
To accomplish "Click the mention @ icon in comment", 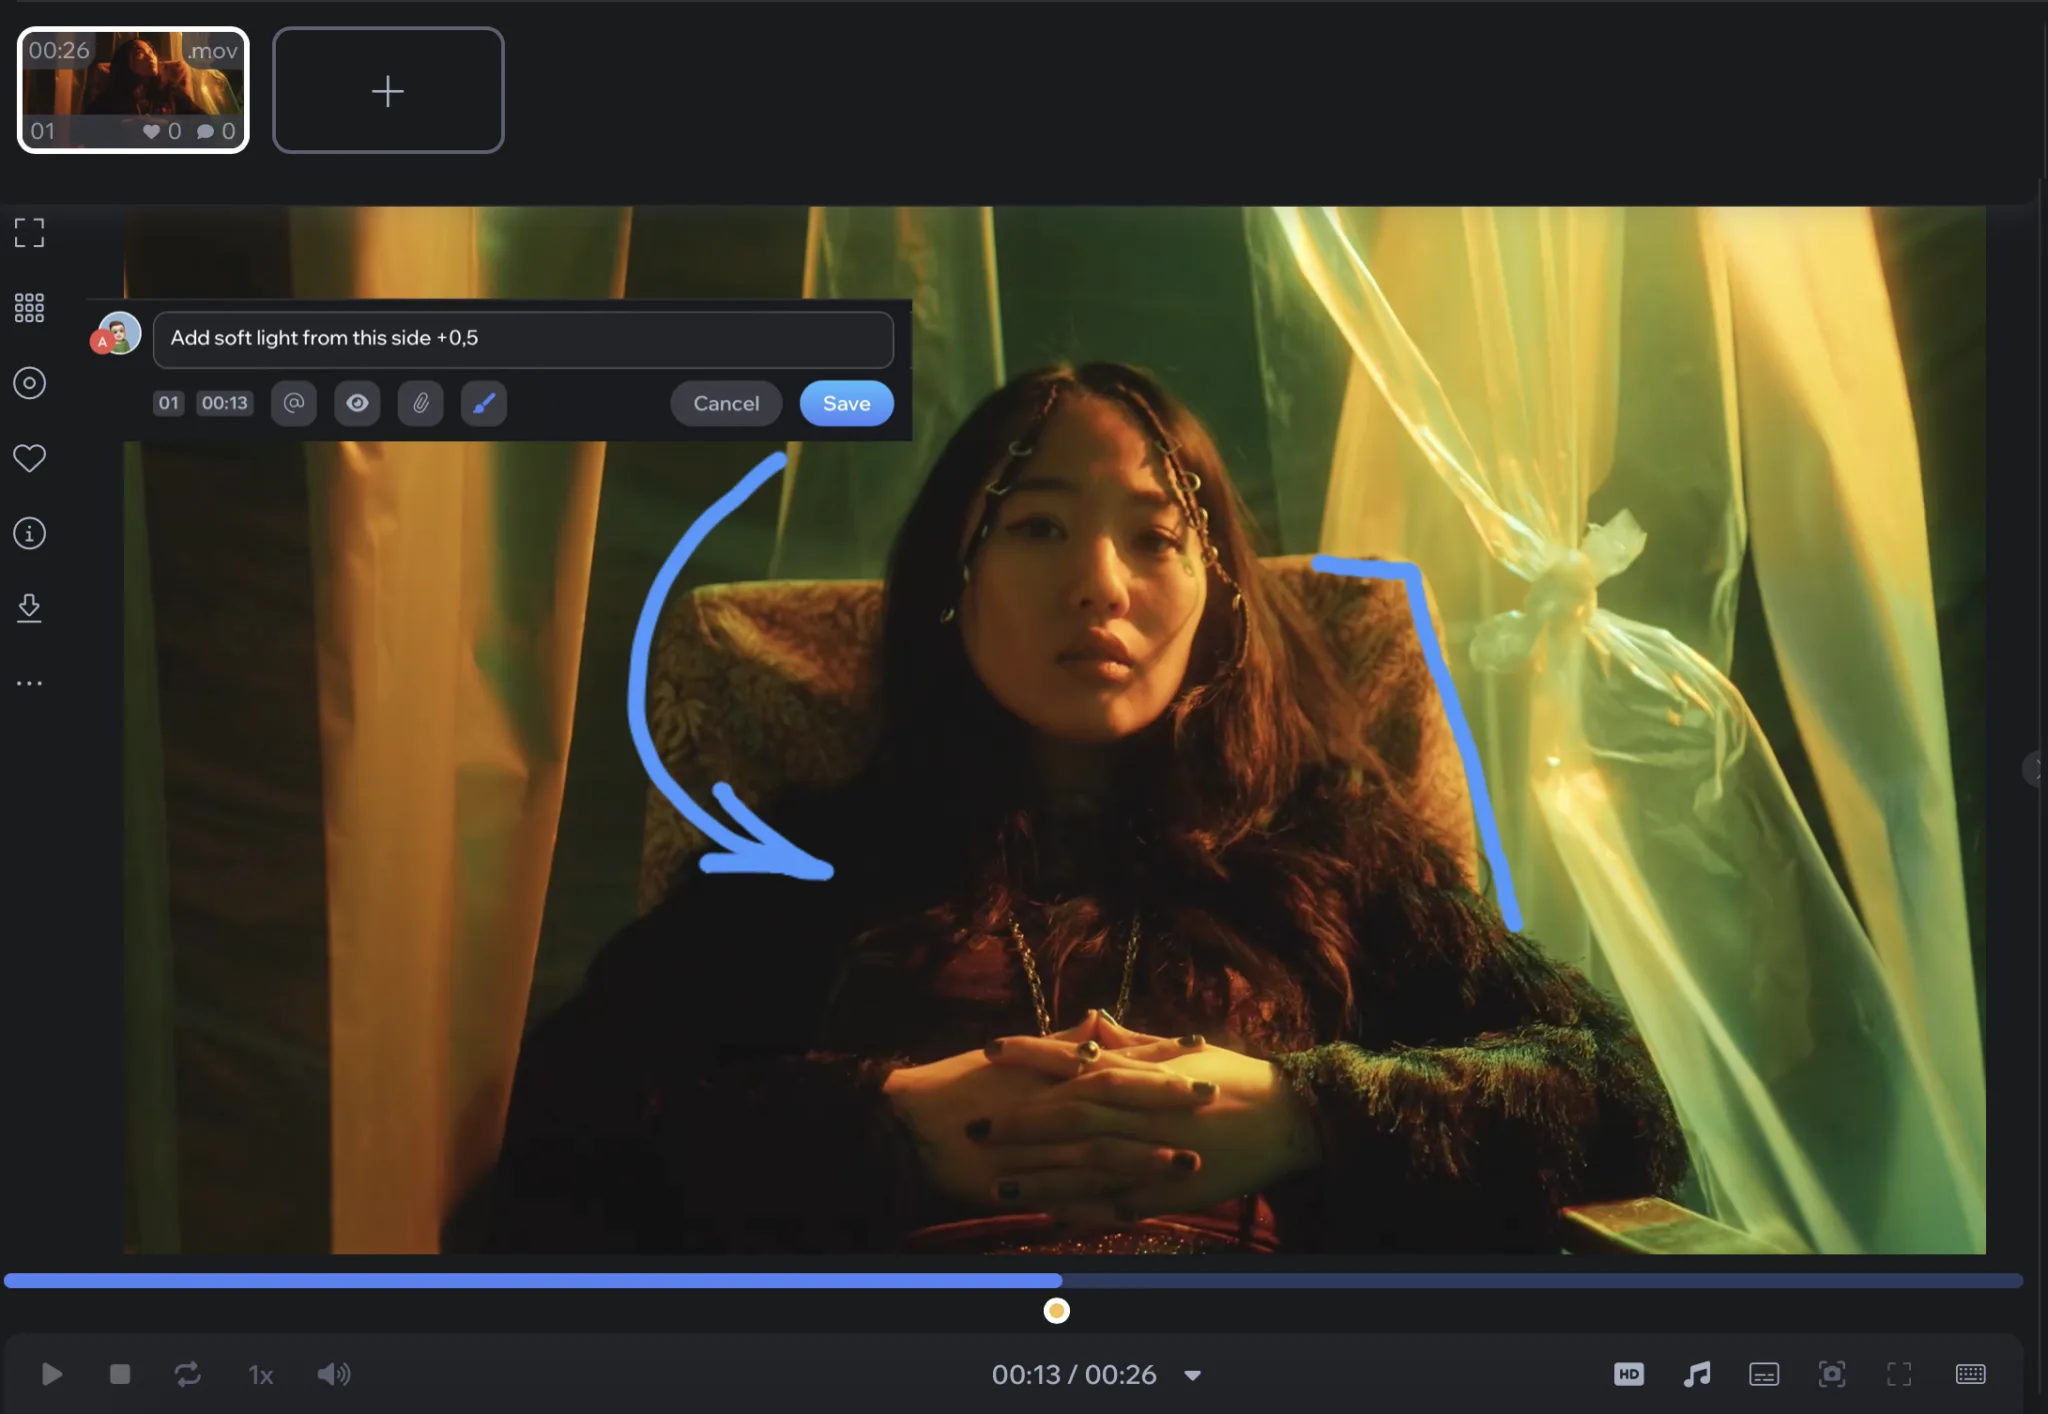I will (x=293, y=403).
